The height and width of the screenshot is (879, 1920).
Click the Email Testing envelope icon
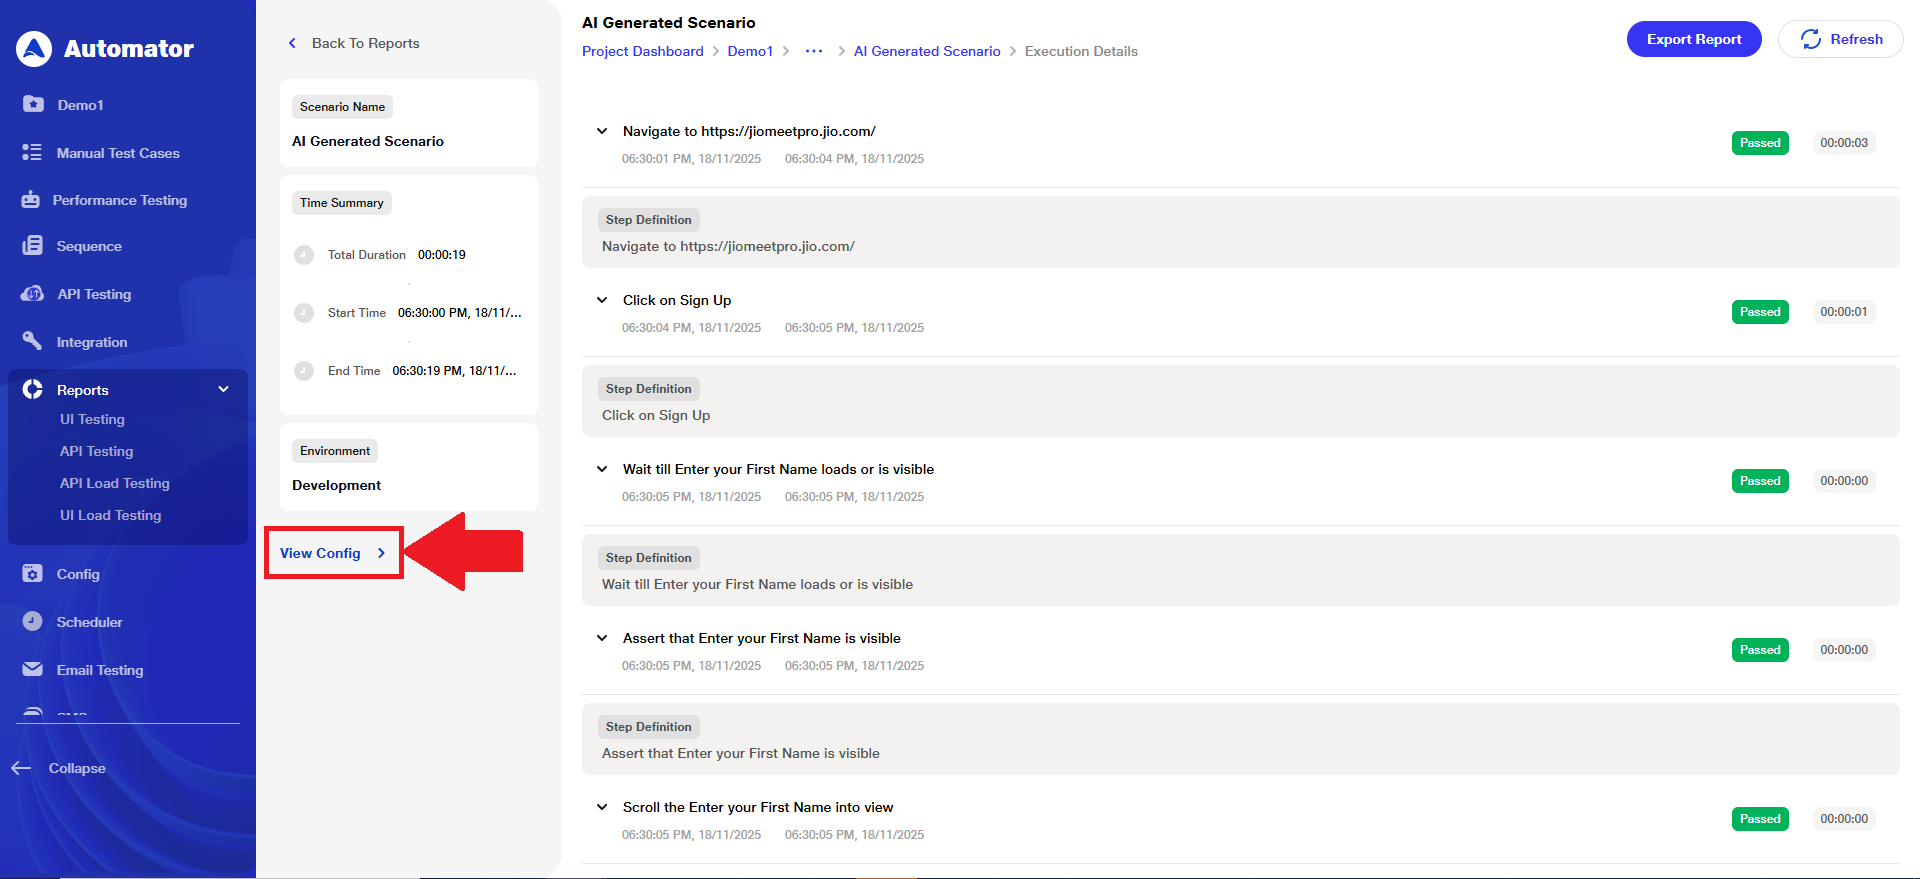click(32, 669)
